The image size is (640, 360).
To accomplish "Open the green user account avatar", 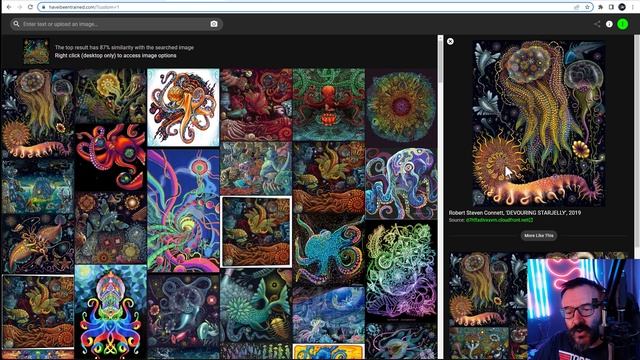I will (x=623, y=24).
